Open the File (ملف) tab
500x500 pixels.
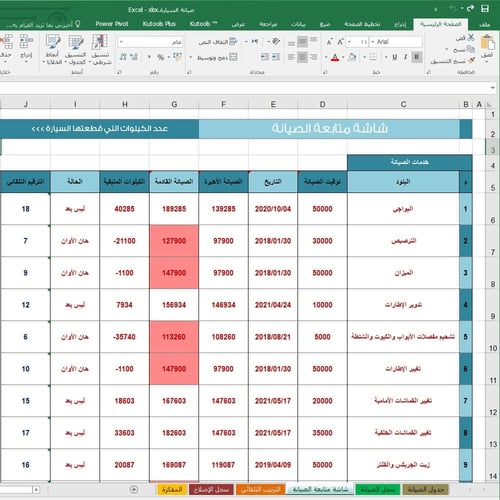tap(484, 24)
